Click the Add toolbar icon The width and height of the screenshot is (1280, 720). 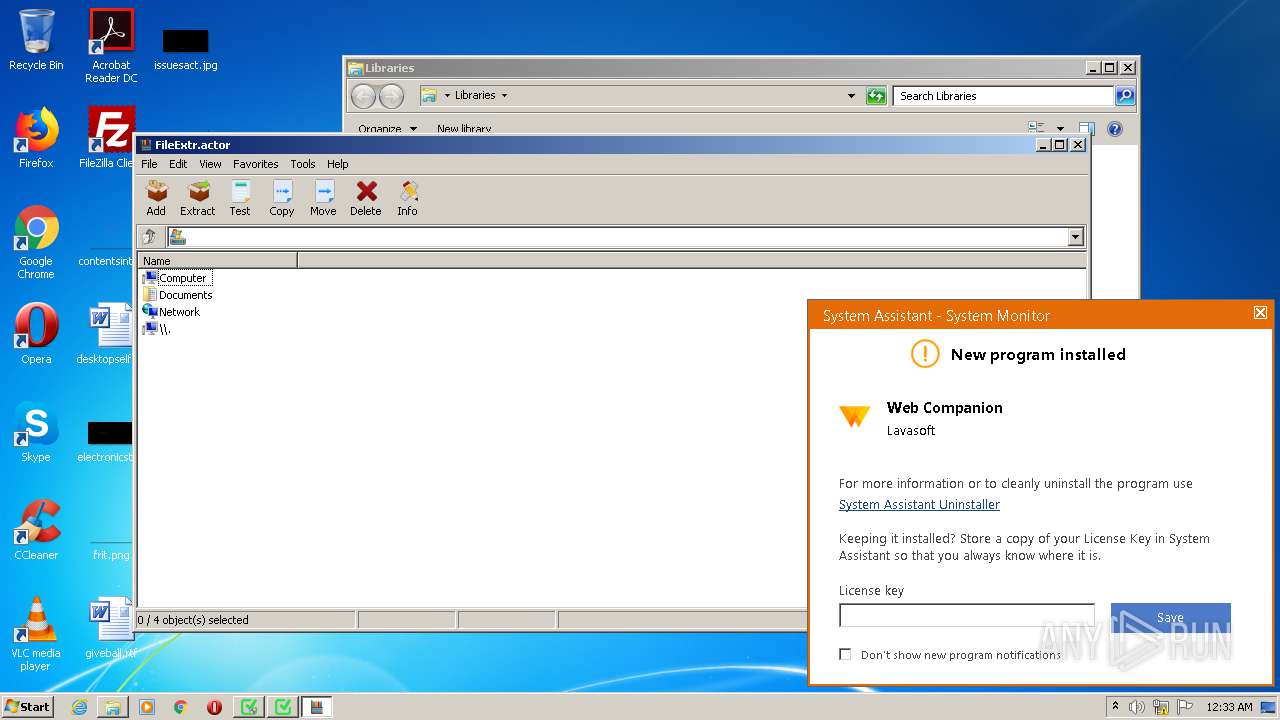tap(156, 198)
